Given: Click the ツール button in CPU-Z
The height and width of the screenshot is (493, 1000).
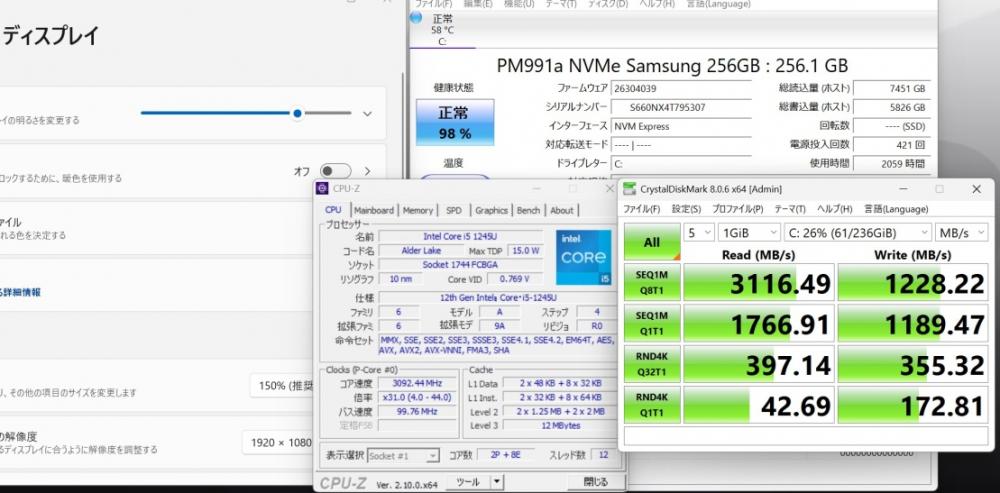Looking at the screenshot, I should [467, 482].
